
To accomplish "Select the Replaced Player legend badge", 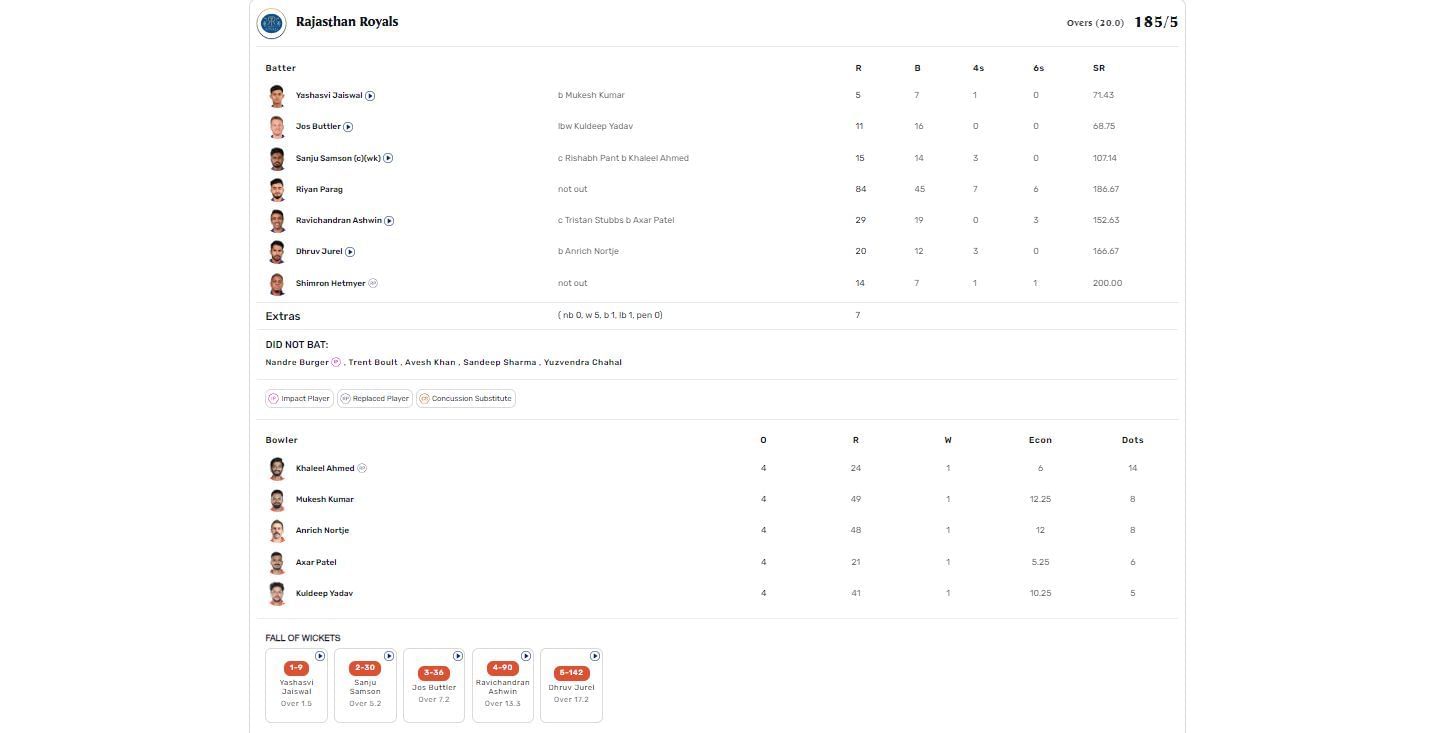I will 374,398.
